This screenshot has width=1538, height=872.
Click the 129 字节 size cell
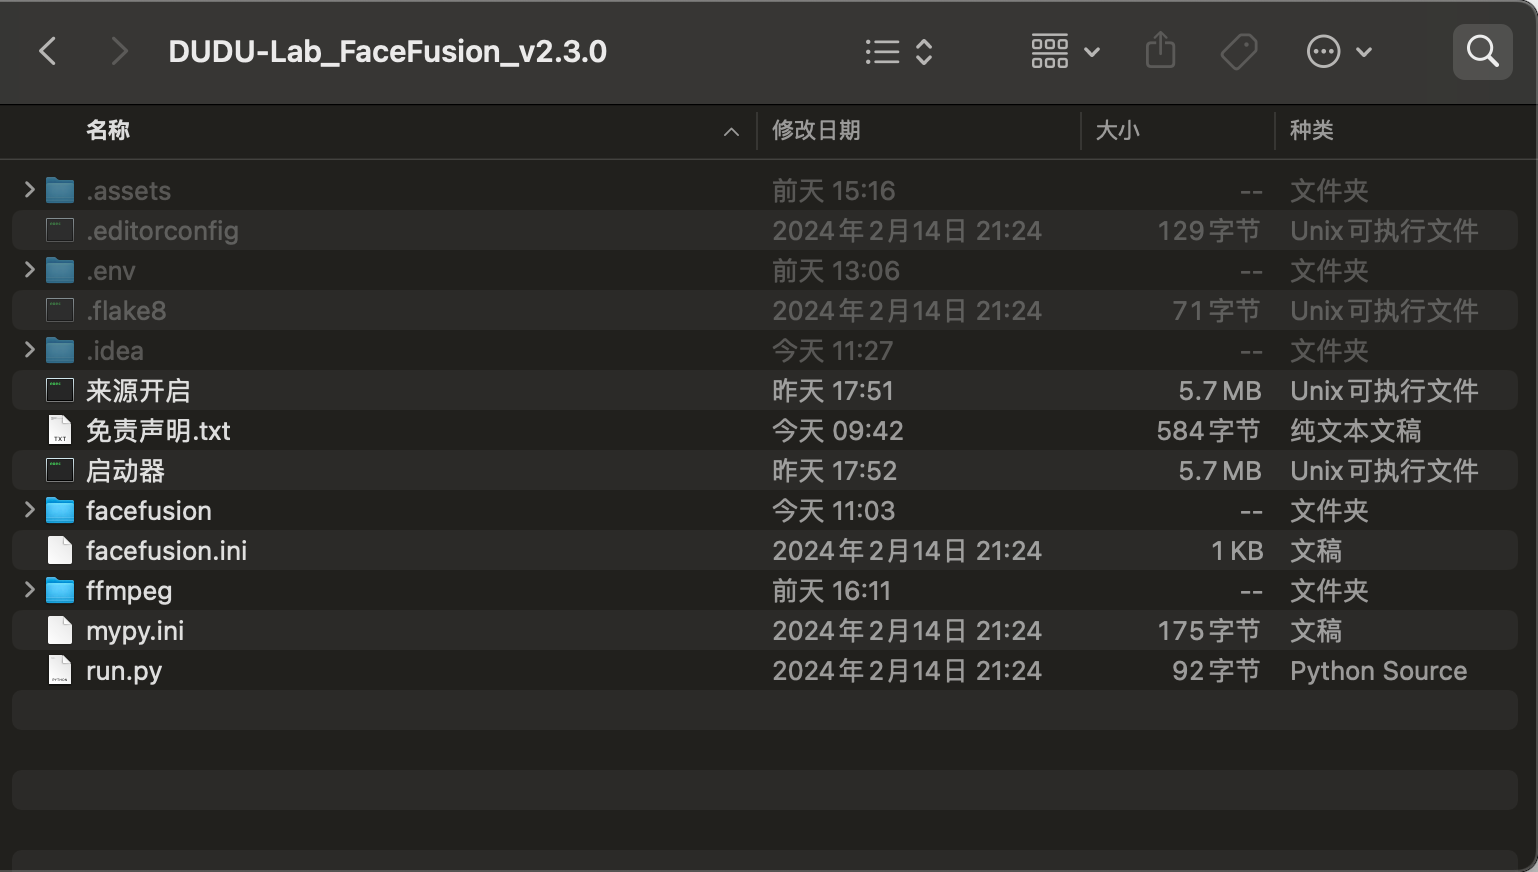tap(1209, 231)
